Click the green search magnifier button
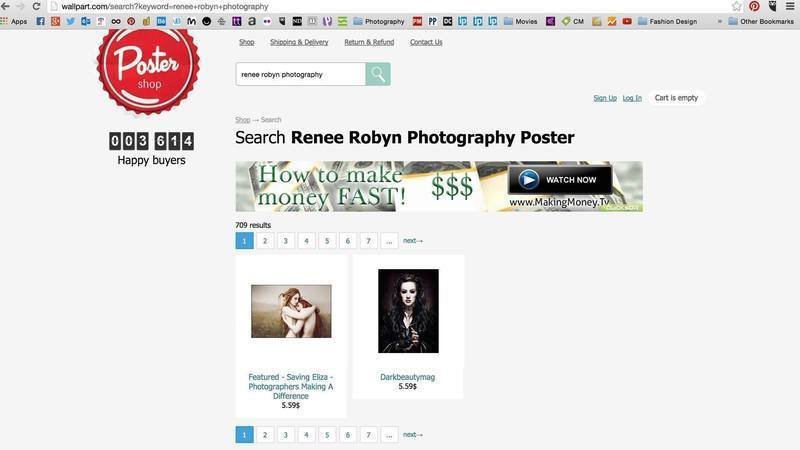This screenshot has height=450, width=800. (x=377, y=74)
